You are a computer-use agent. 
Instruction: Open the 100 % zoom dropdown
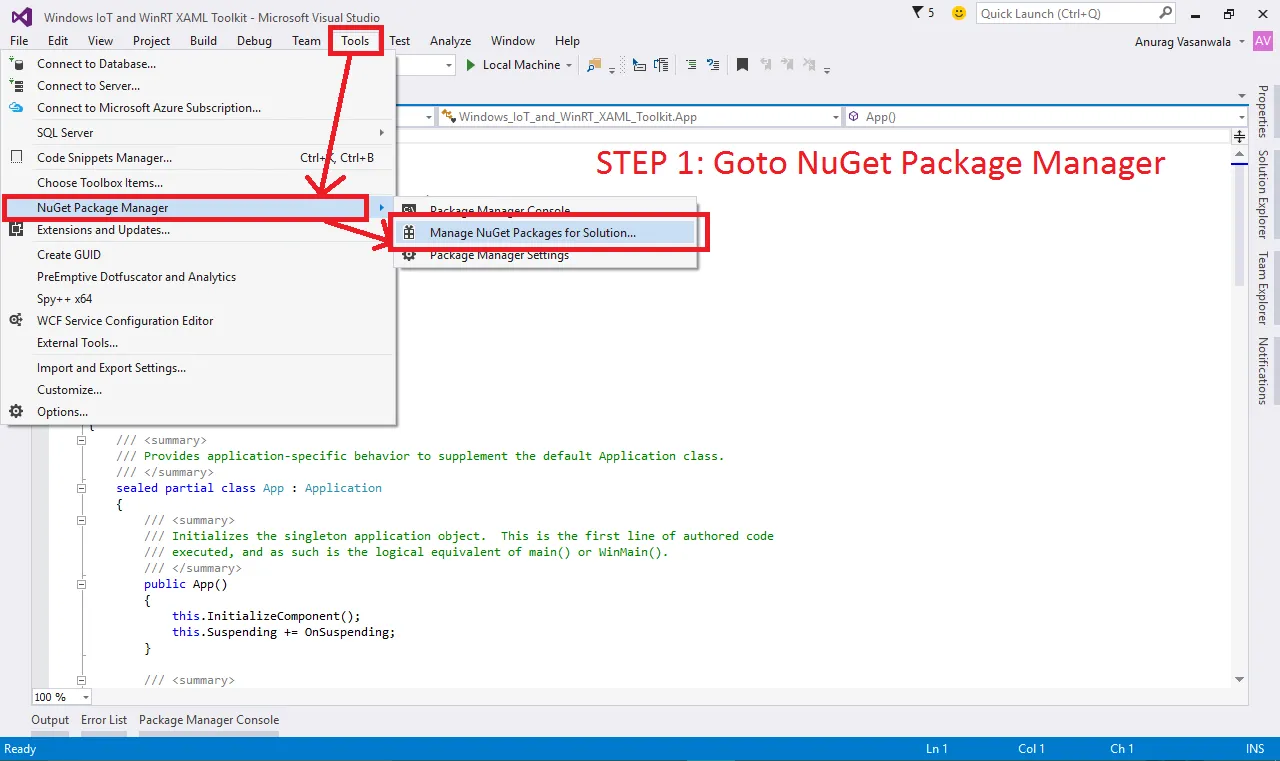(x=85, y=697)
